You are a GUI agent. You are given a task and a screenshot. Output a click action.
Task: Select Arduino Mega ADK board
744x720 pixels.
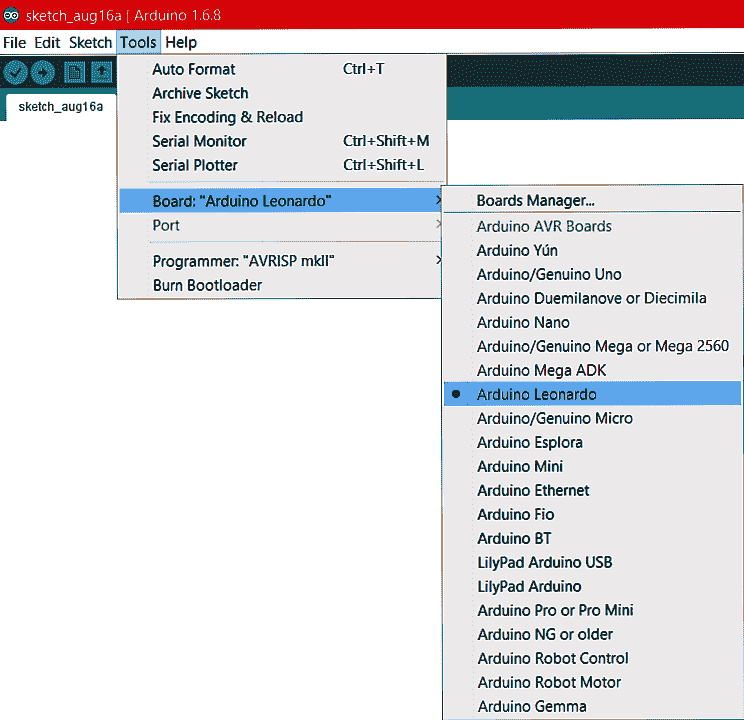click(592, 371)
